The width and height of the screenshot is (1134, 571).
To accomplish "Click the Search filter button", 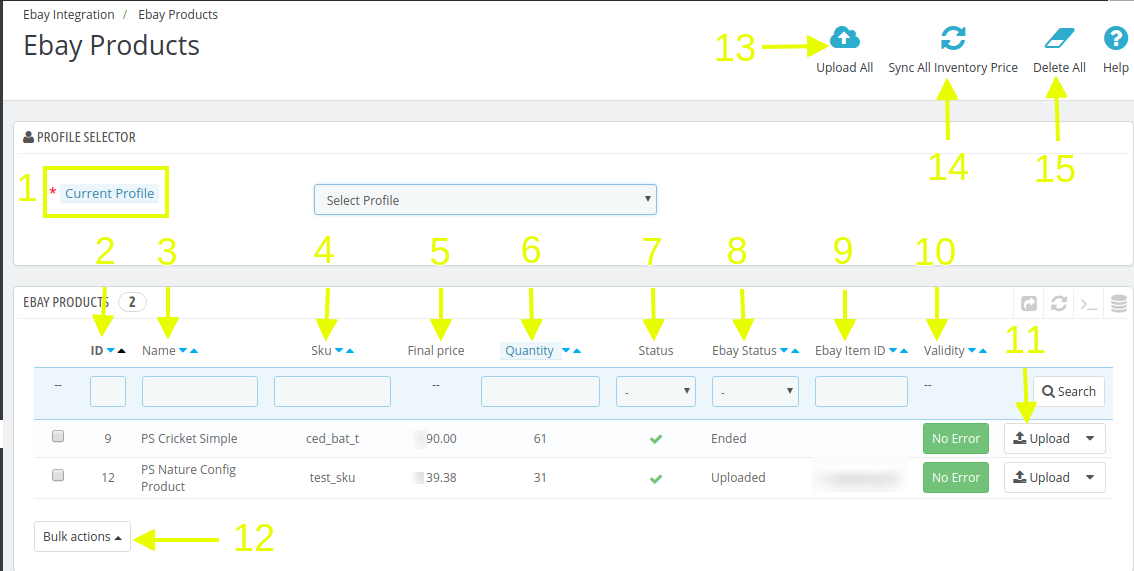I will 1069,391.
